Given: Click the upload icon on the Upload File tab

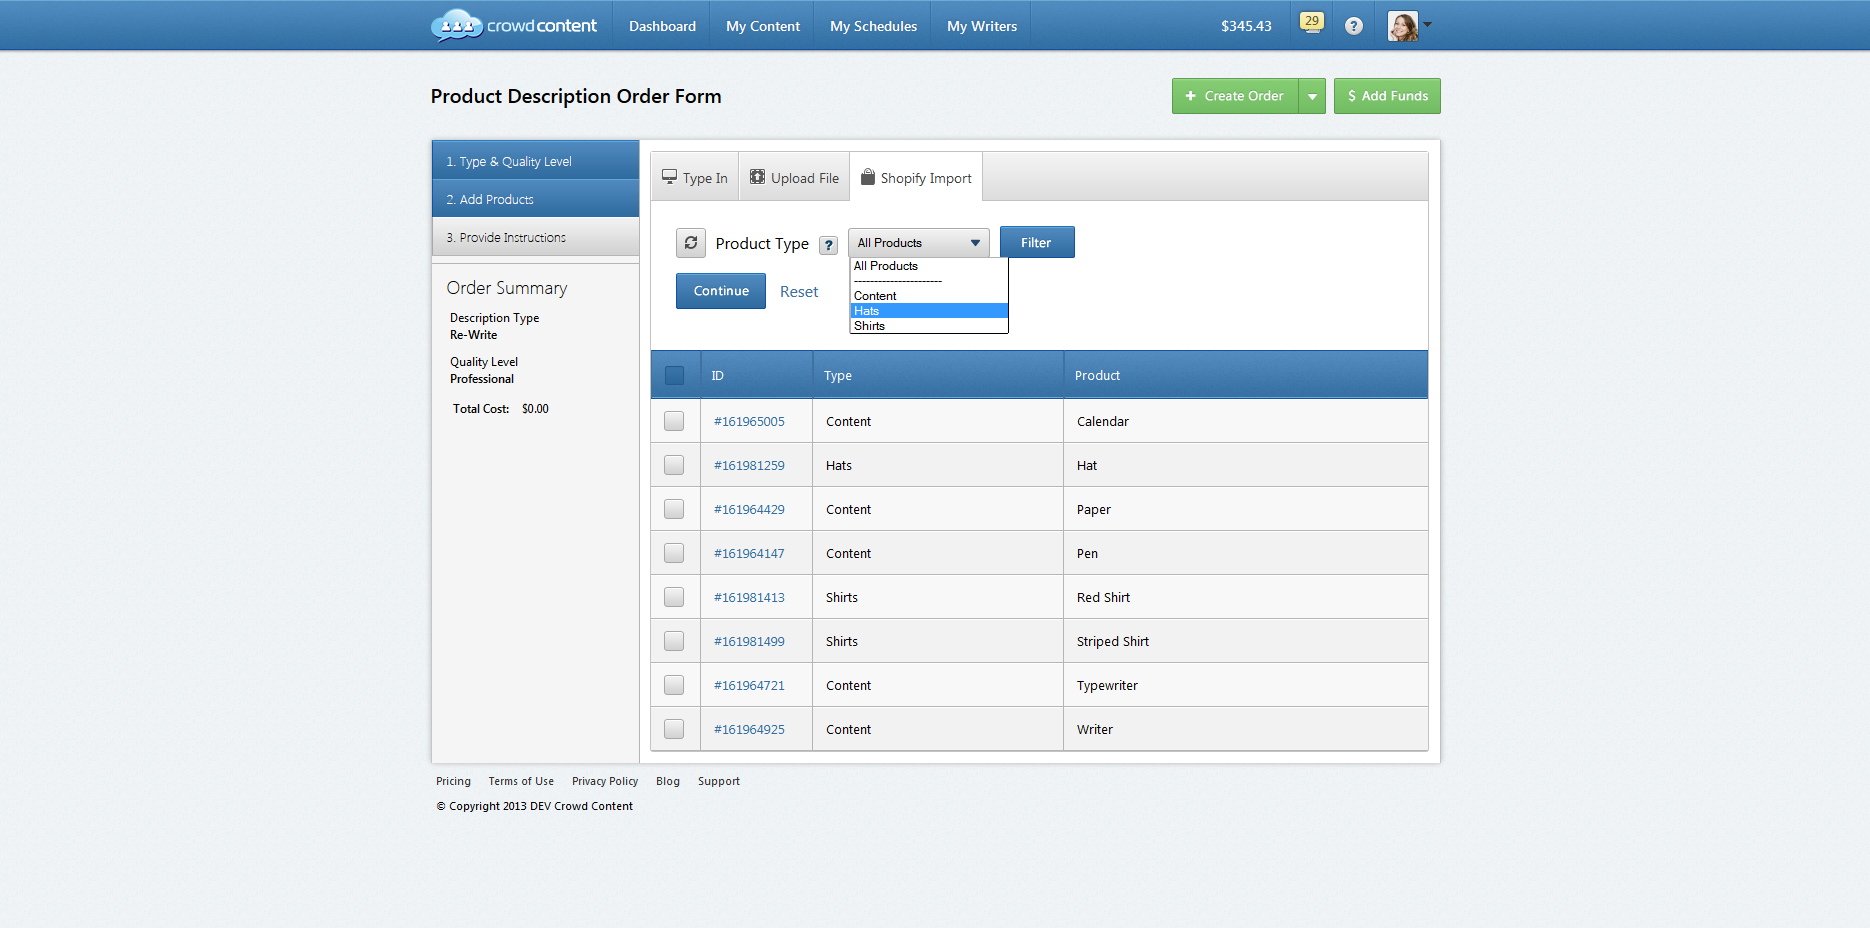Looking at the screenshot, I should click(757, 177).
